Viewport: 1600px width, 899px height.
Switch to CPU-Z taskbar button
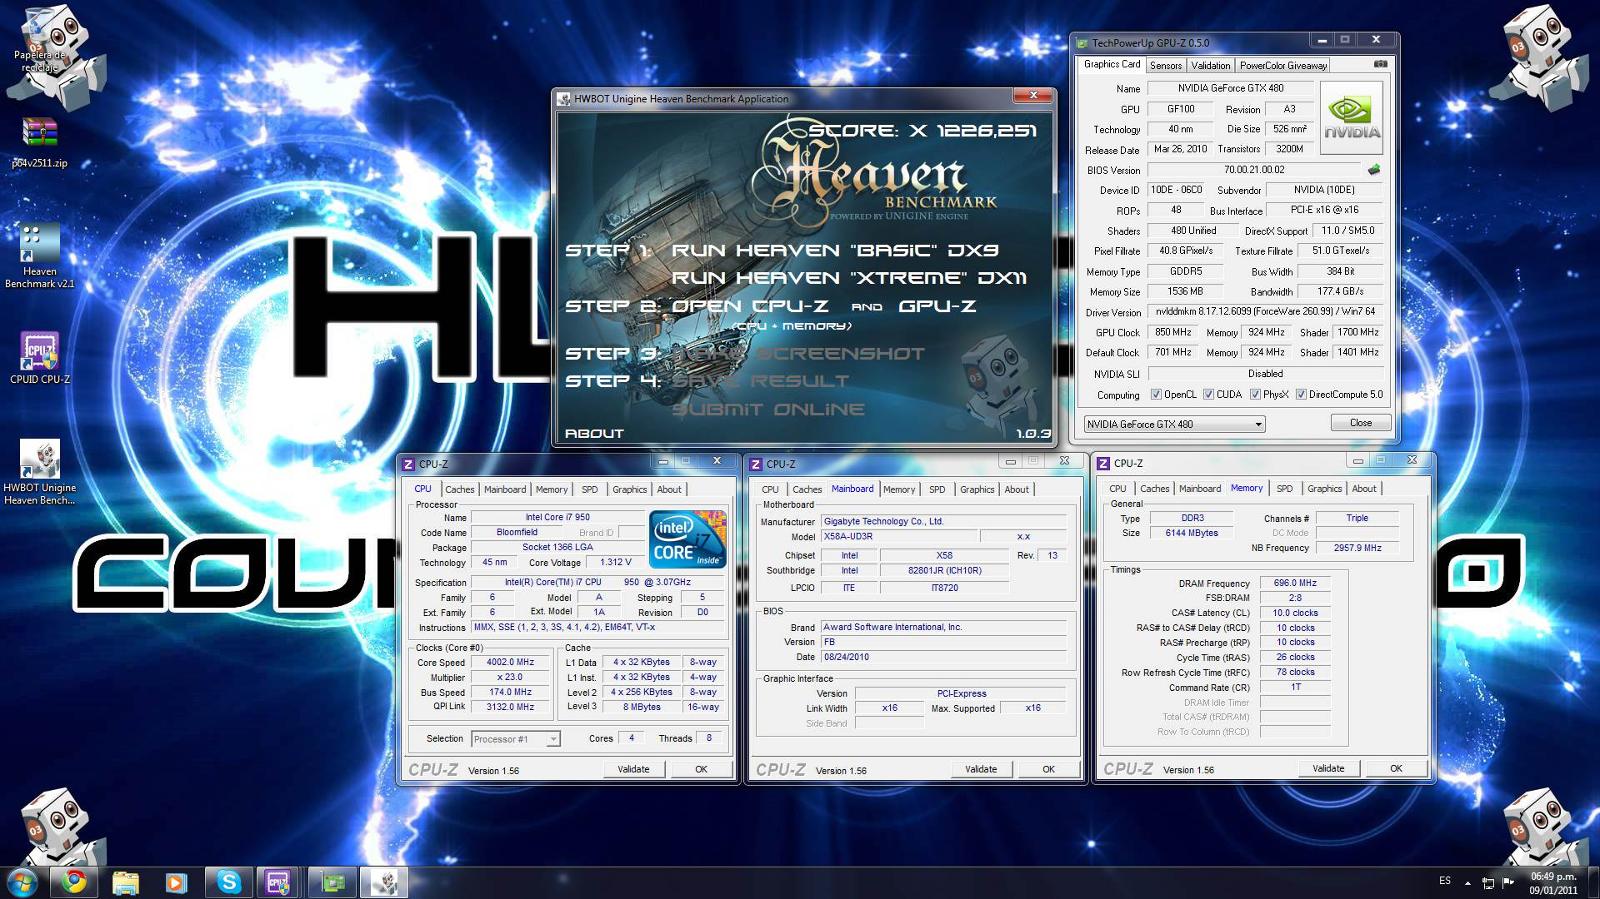(278, 882)
